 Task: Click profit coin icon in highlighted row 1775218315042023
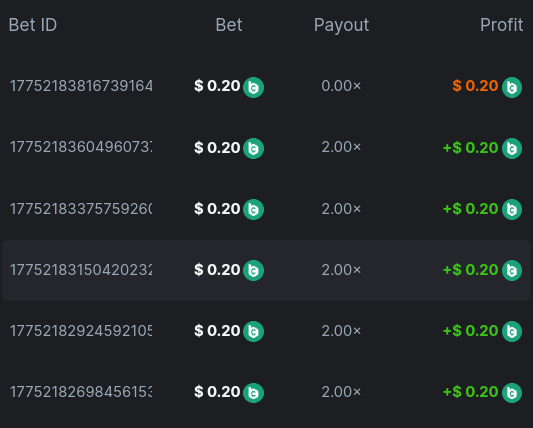click(x=512, y=270)
